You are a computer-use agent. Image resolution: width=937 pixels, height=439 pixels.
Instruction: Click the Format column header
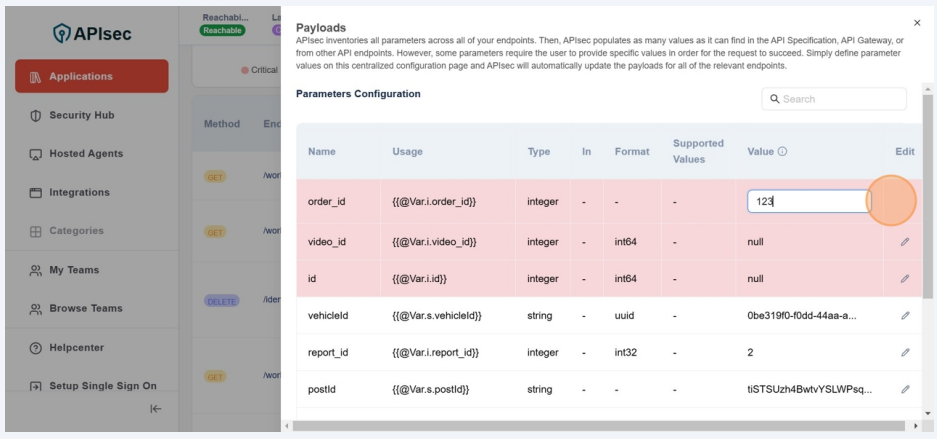632,152
